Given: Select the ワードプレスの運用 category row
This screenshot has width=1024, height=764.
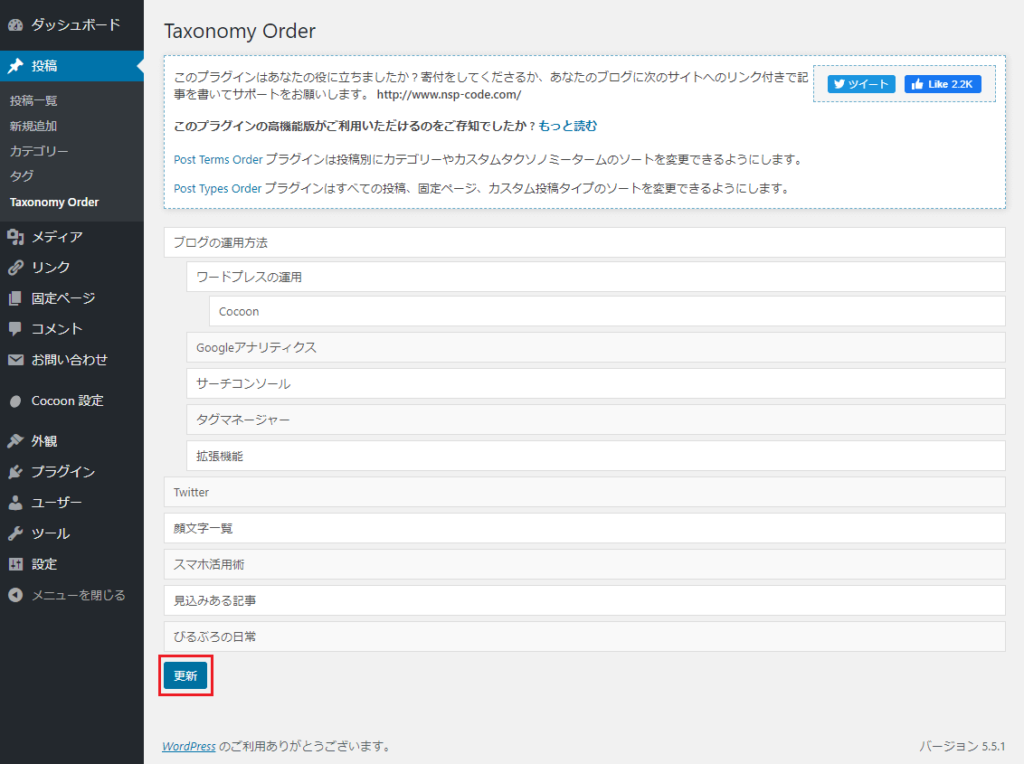Looking at the screenshot, I should pyautogui.click(x=596, y=277).
